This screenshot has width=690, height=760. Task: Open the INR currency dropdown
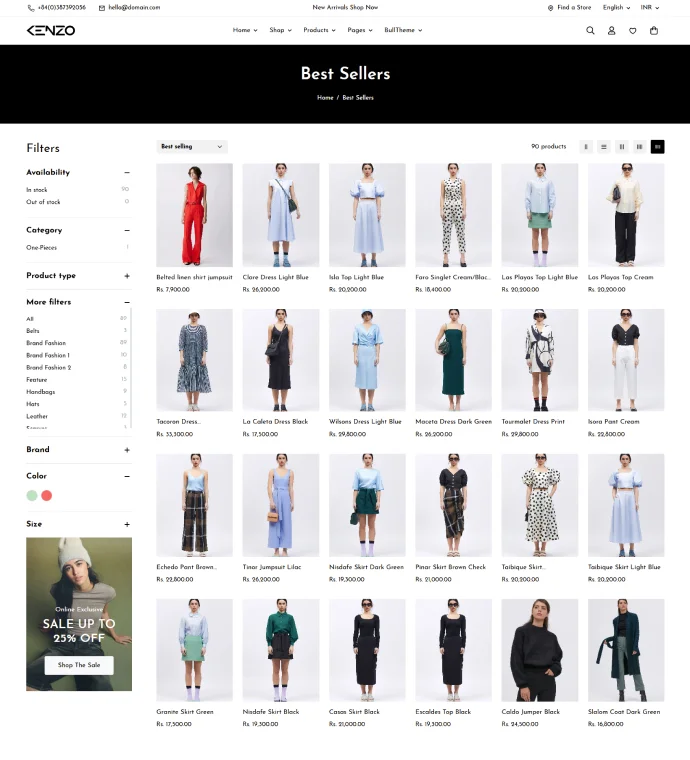pos(650,8)
